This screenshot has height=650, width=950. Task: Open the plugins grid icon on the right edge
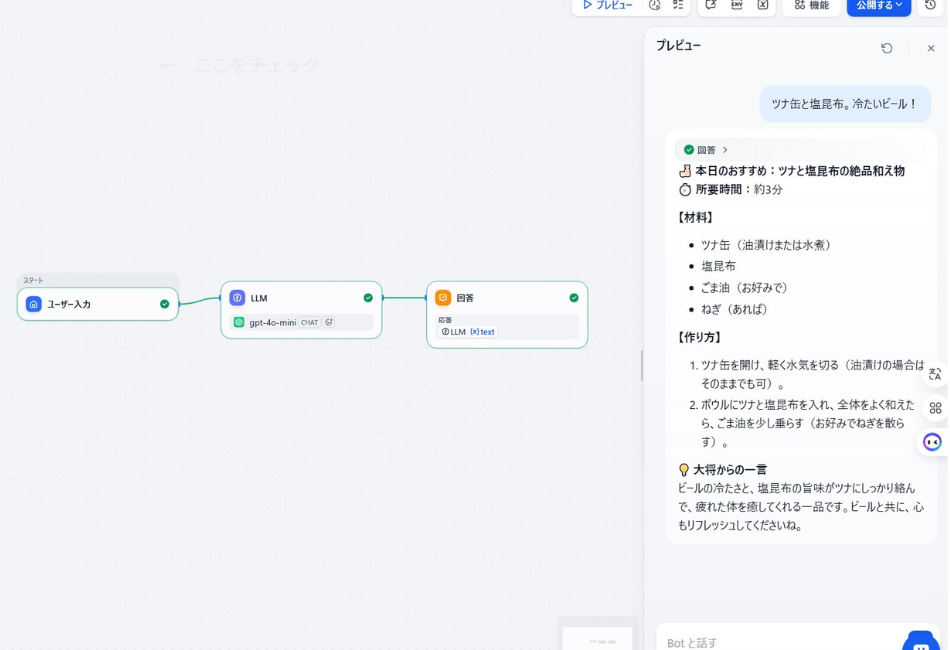tap(935, 408)
